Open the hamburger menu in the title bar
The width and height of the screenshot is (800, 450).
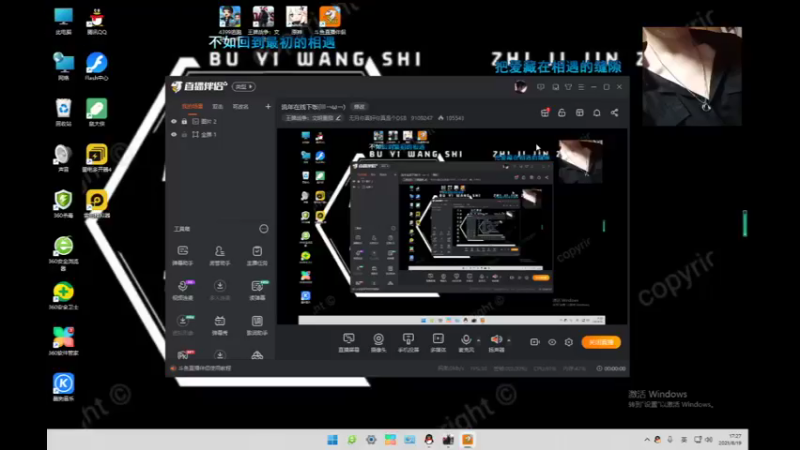pos(581,87)
